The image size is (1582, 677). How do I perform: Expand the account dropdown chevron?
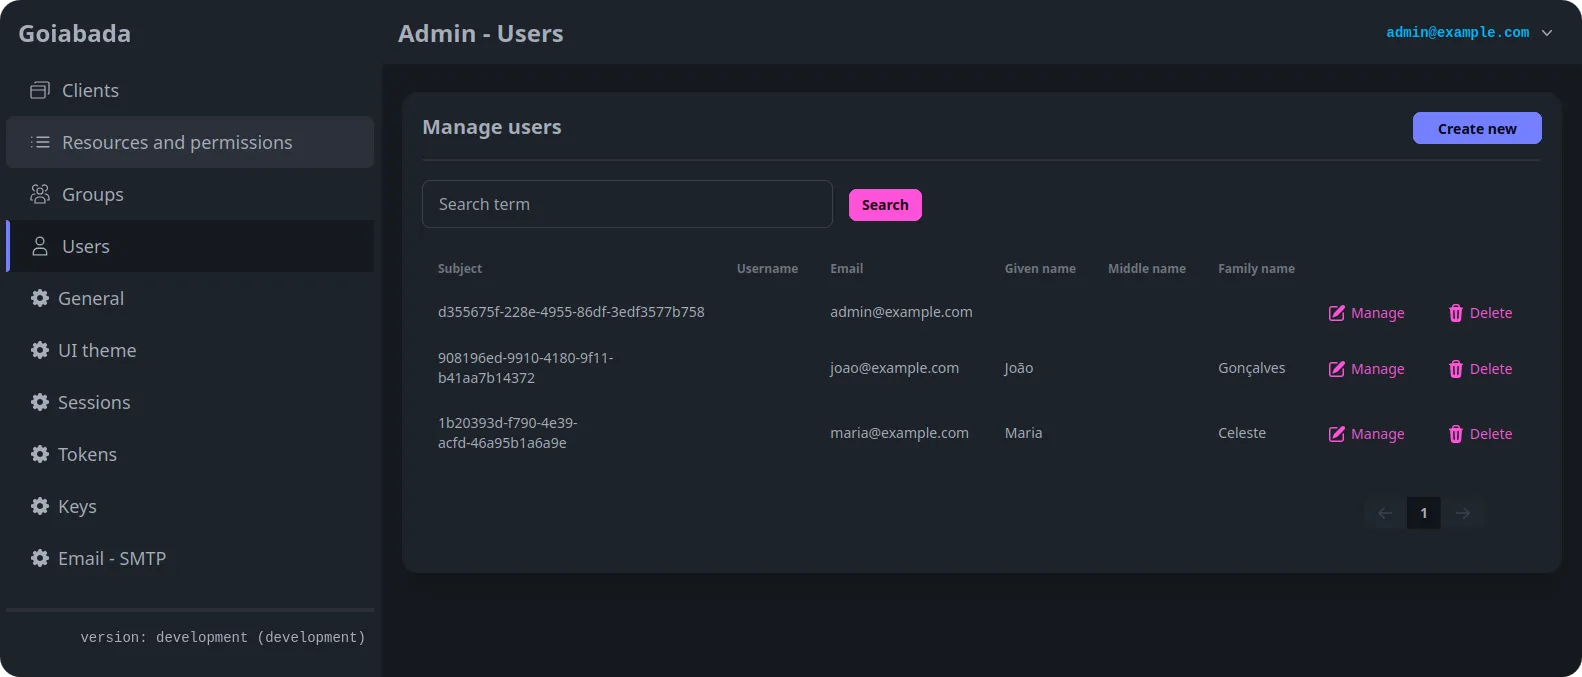pos(1547,33)
